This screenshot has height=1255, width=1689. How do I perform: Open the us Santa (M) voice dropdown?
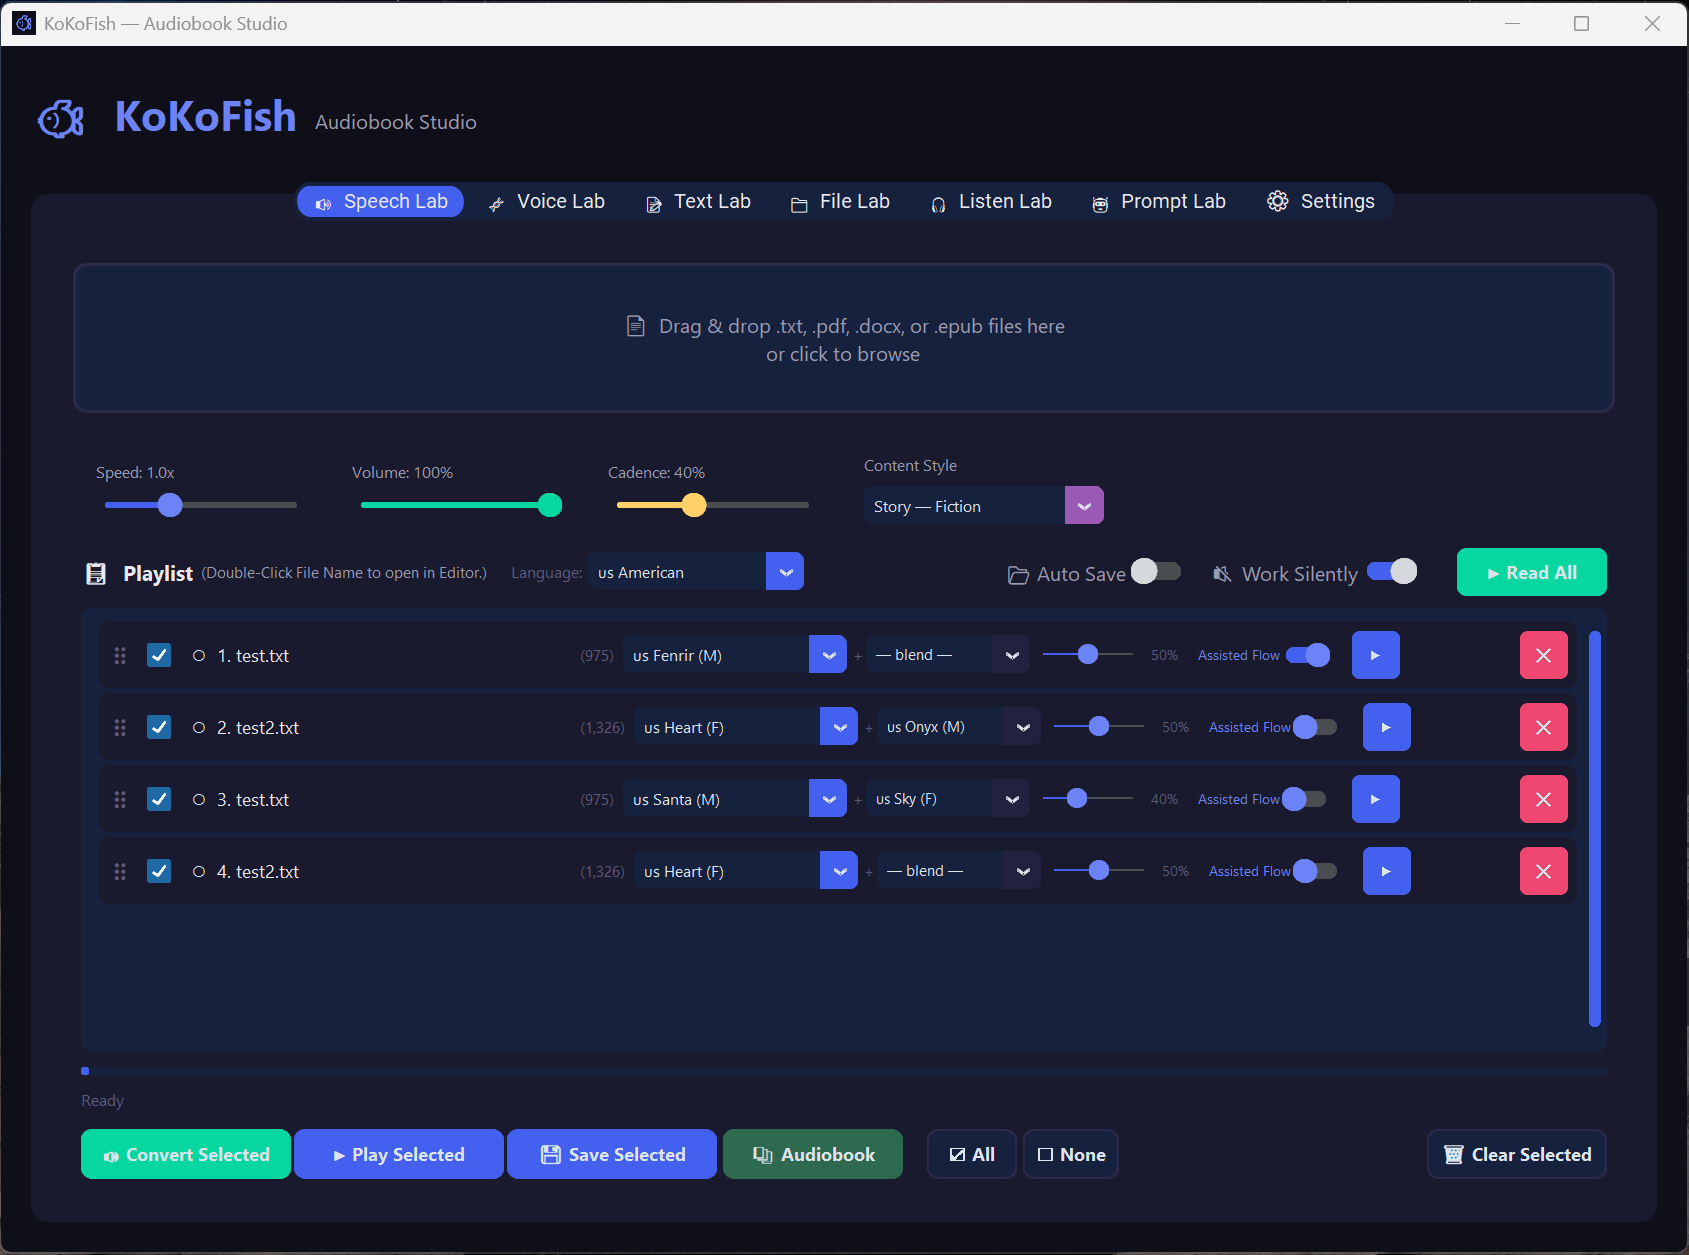tap(735, 799)
